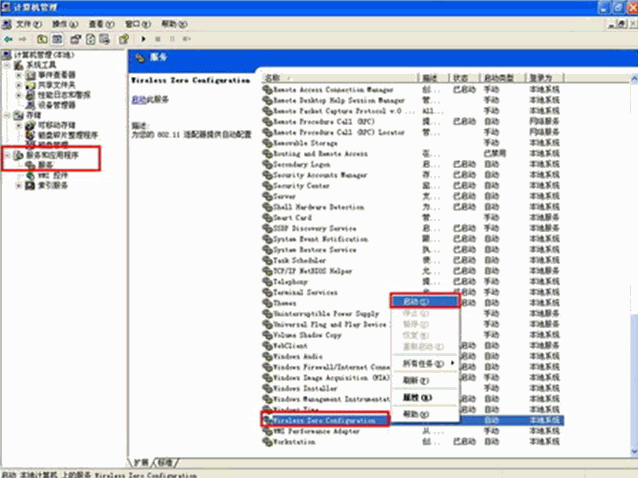Expand the 事件查看器 tree node

click(x=19, y=74)
